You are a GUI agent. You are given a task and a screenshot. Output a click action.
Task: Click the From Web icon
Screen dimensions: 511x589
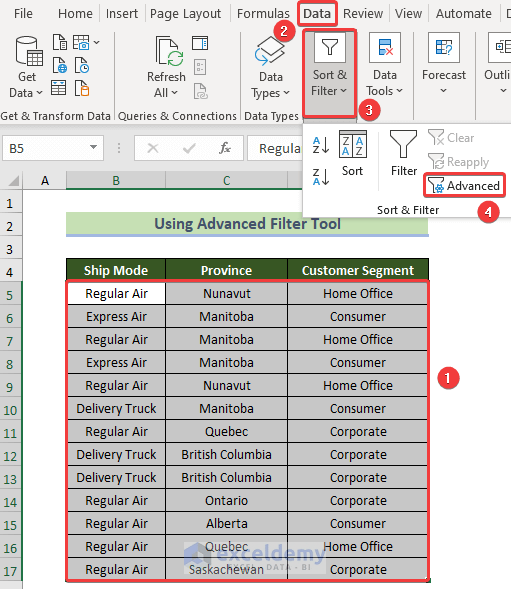tap(59, 65)
